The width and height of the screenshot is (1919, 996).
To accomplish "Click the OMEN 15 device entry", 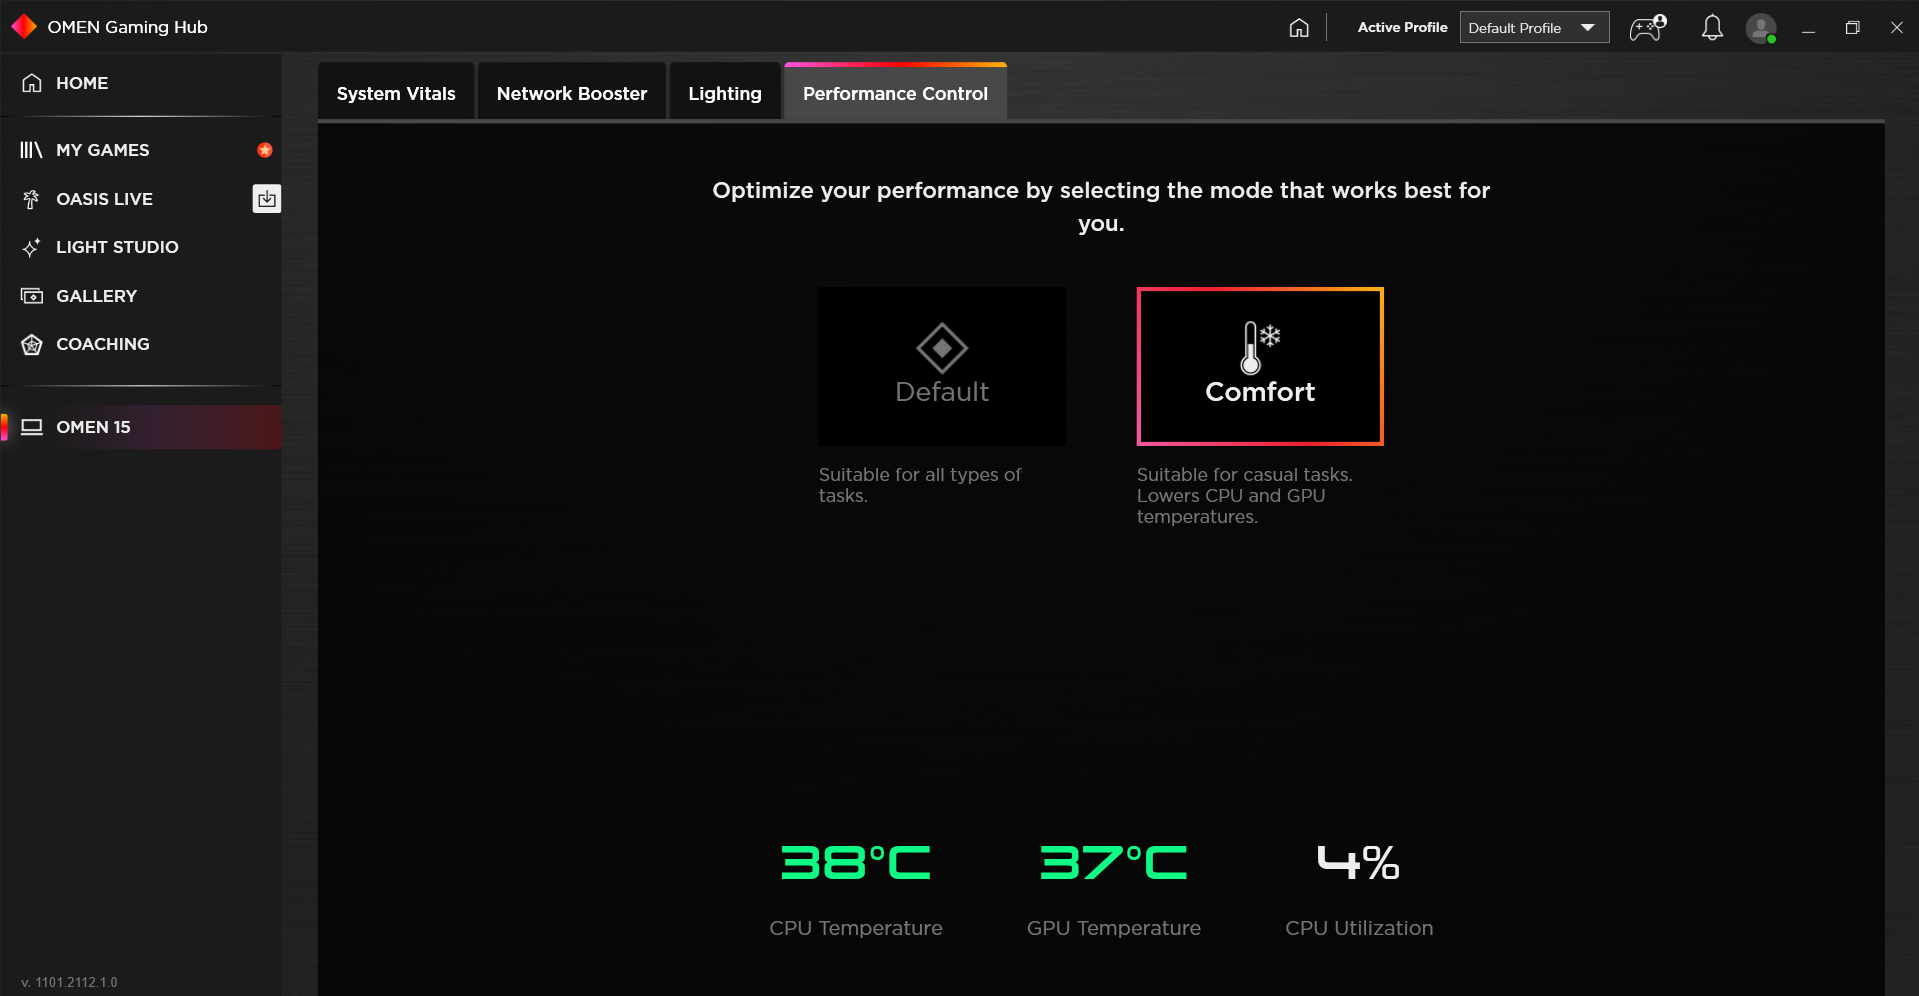I will pyautogui.click(x=93, y=427).
